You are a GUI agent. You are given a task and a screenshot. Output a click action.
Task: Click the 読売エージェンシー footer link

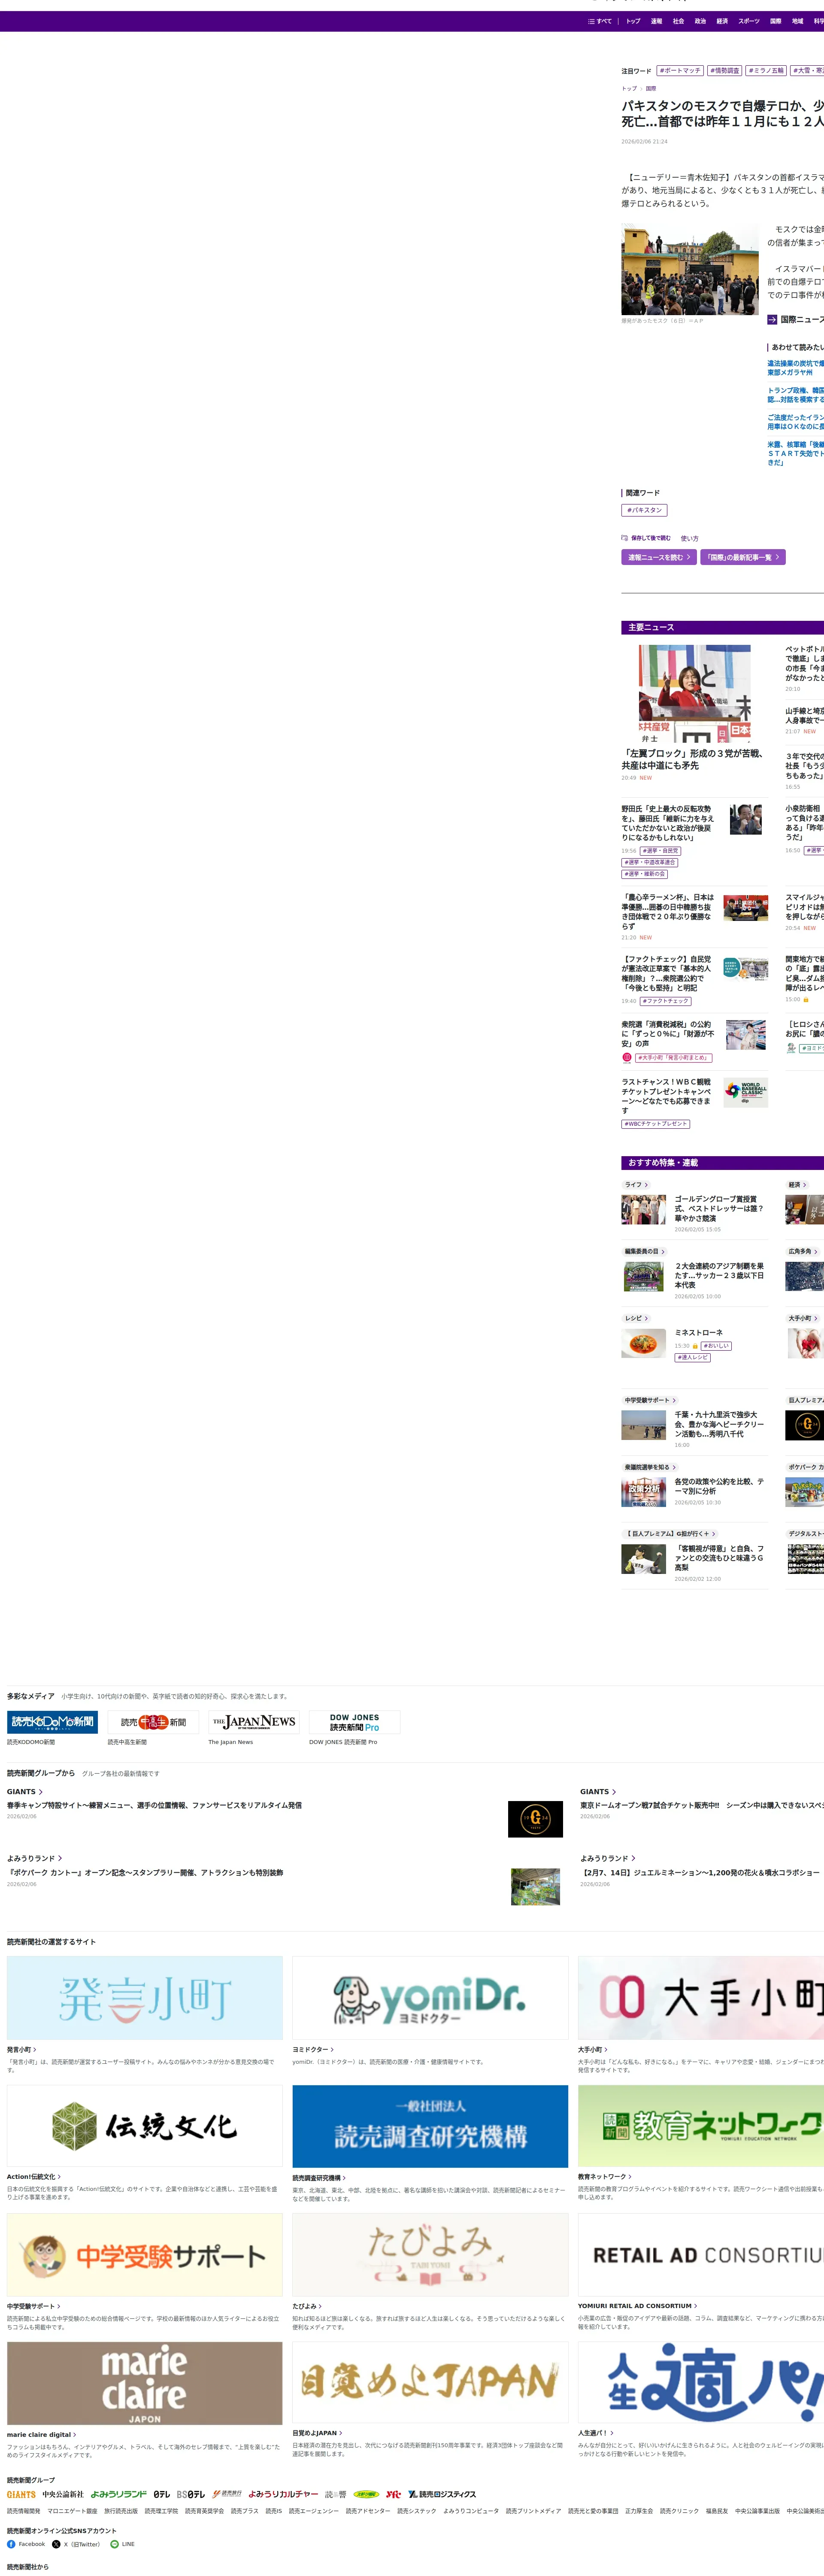coord(314,2511)
